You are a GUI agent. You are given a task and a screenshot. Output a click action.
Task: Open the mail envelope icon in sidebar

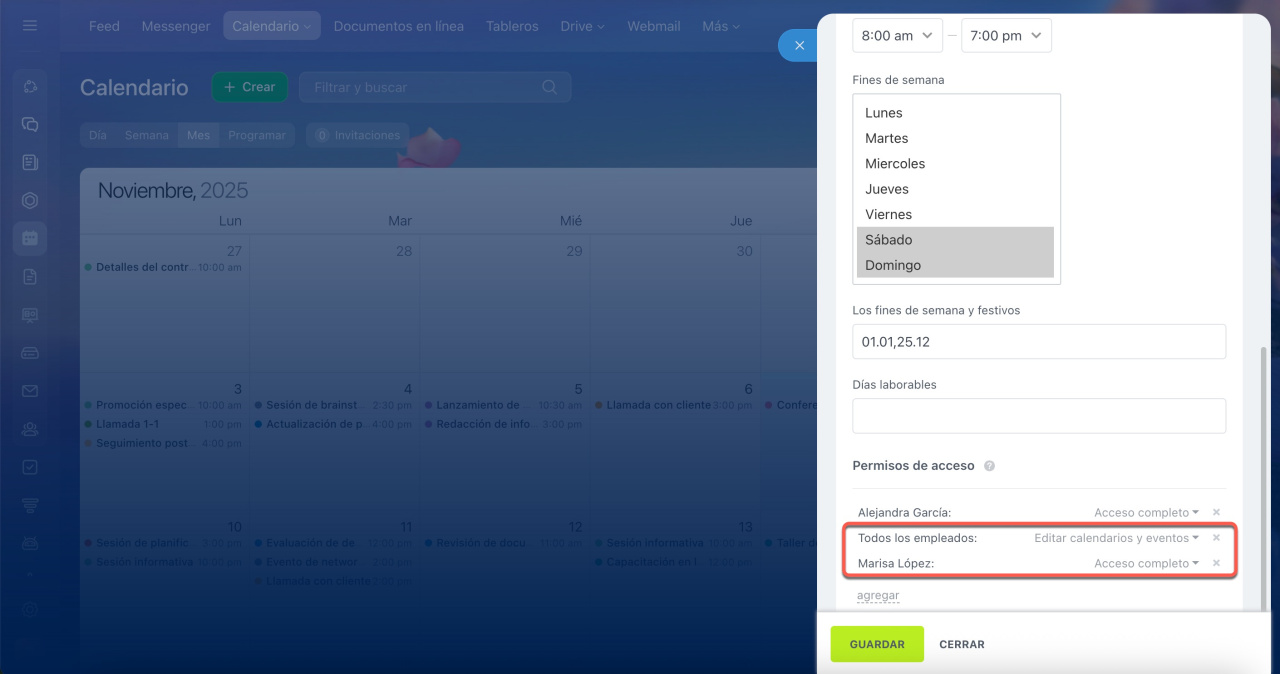pos(30,391)
